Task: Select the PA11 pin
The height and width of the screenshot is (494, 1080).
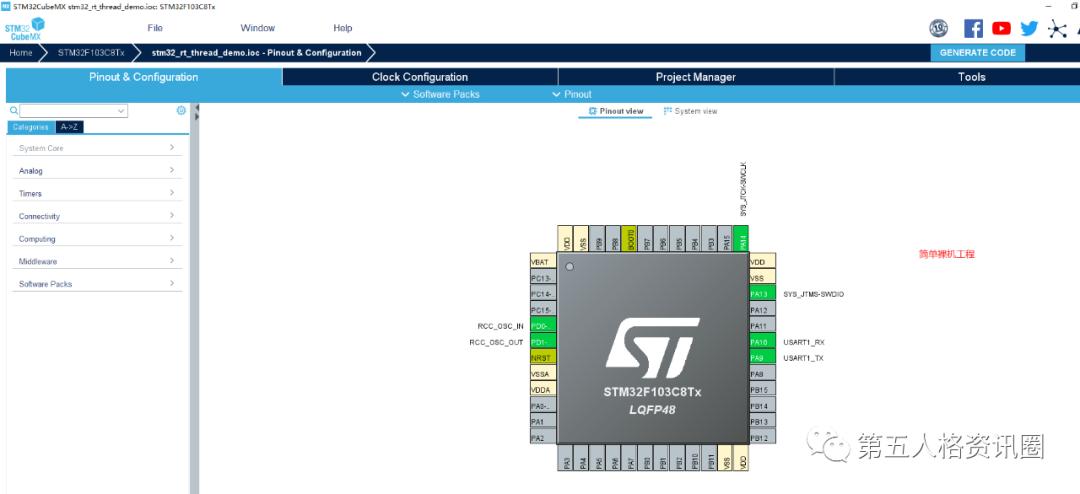Action: [762, 326]
